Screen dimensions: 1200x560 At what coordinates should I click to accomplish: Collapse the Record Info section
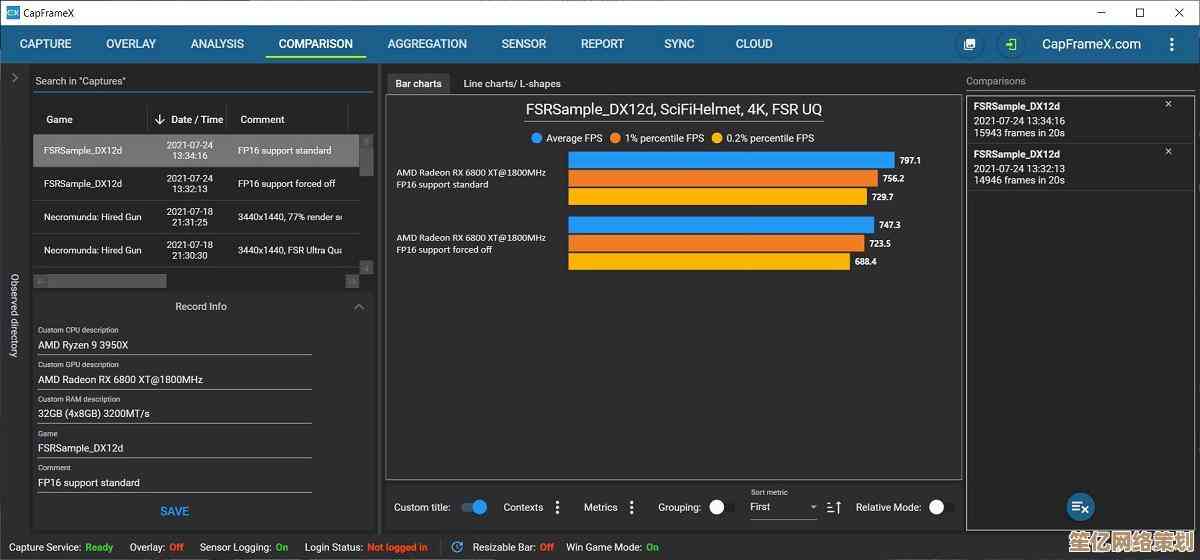(x=359, y=307)
